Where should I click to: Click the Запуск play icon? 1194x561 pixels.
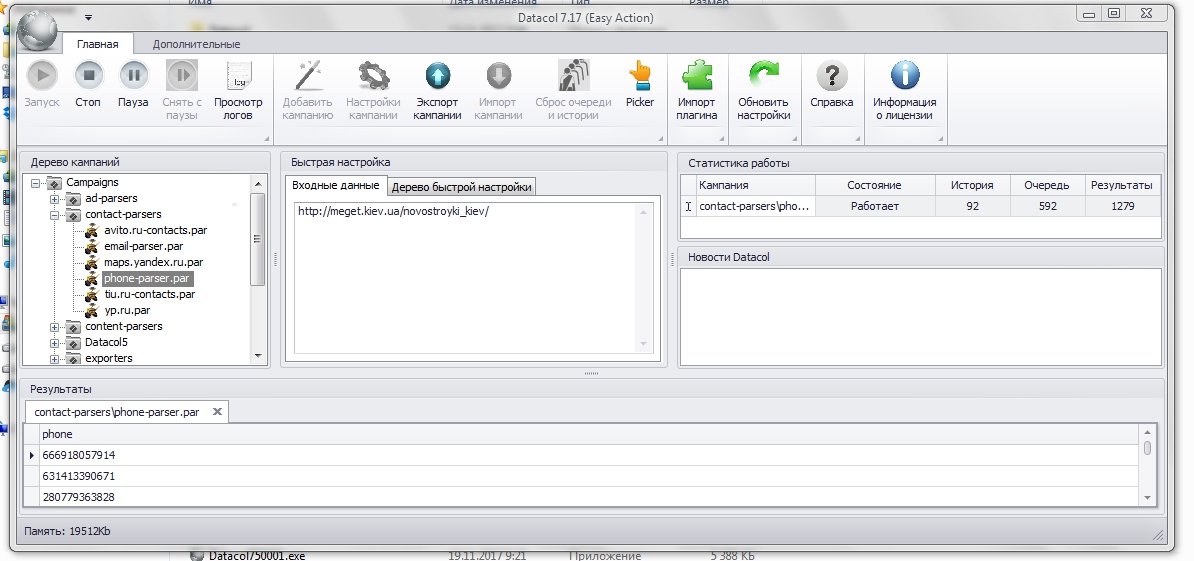point(42,75)
